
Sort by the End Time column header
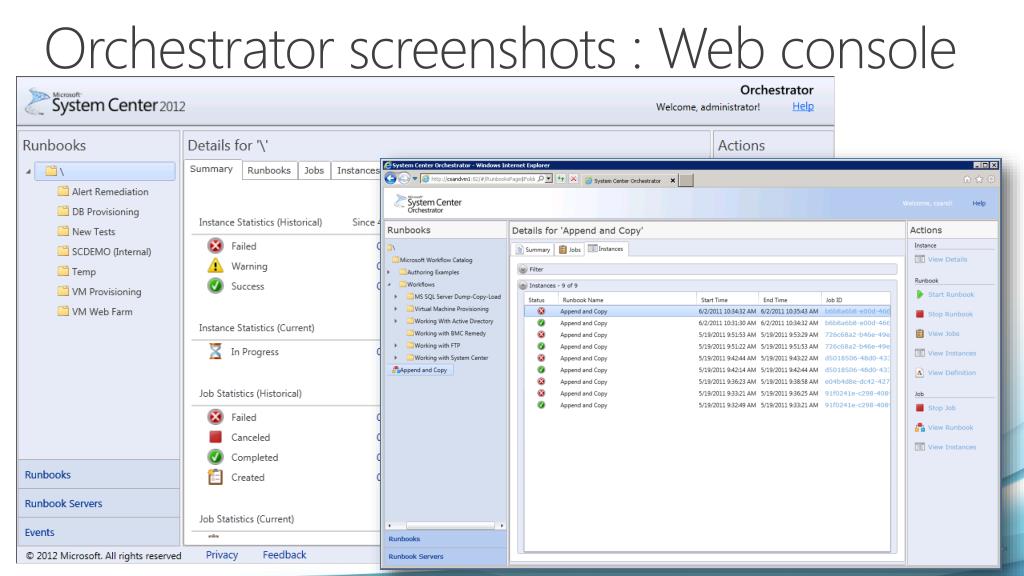click(790, 300)
